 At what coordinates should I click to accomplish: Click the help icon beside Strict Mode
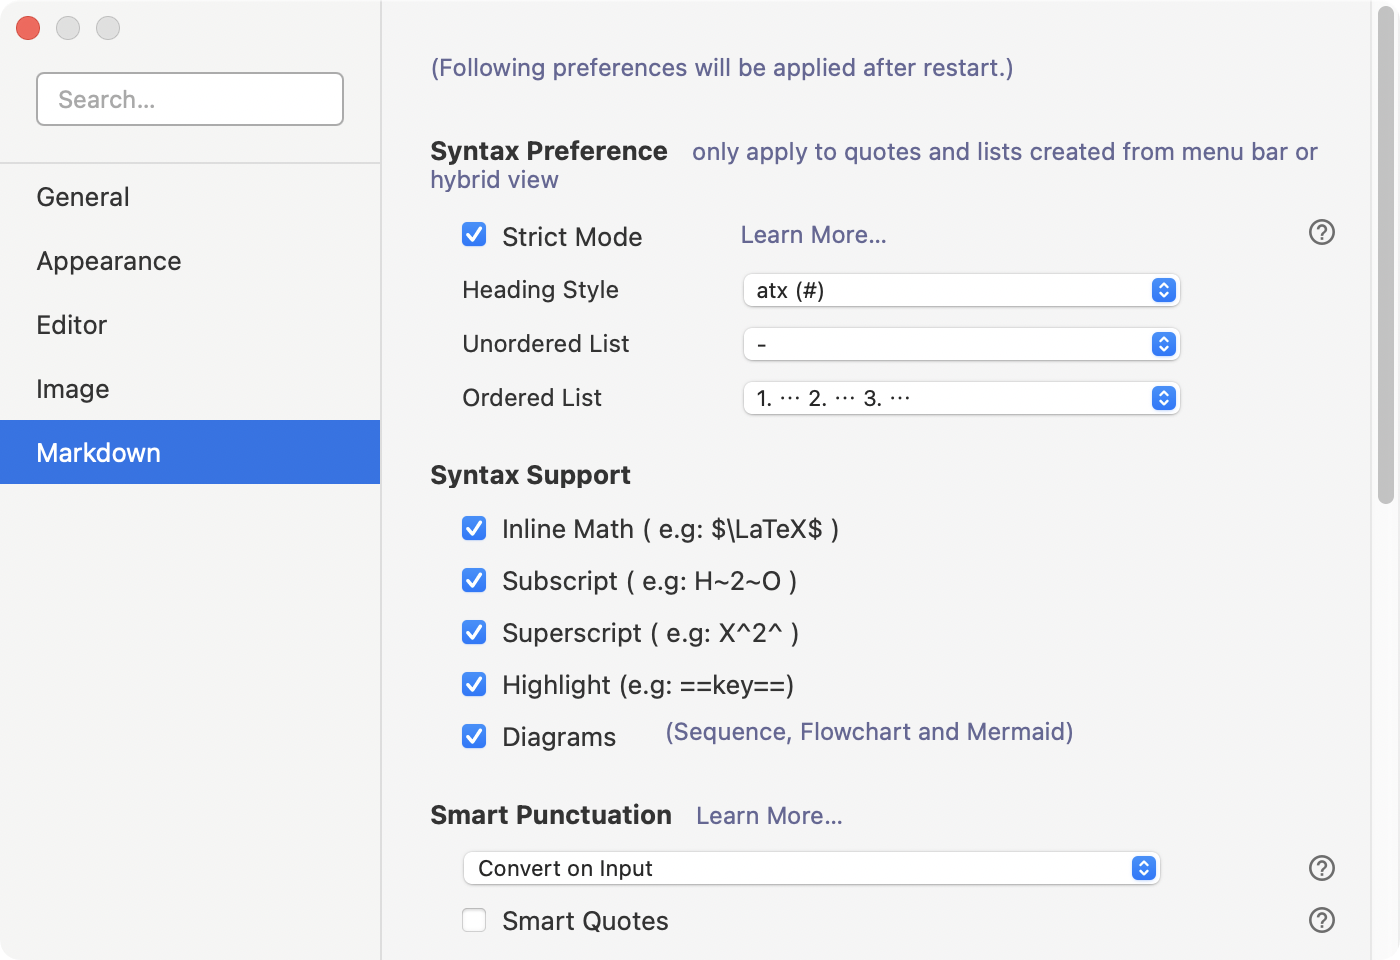tap(1321, 233)
